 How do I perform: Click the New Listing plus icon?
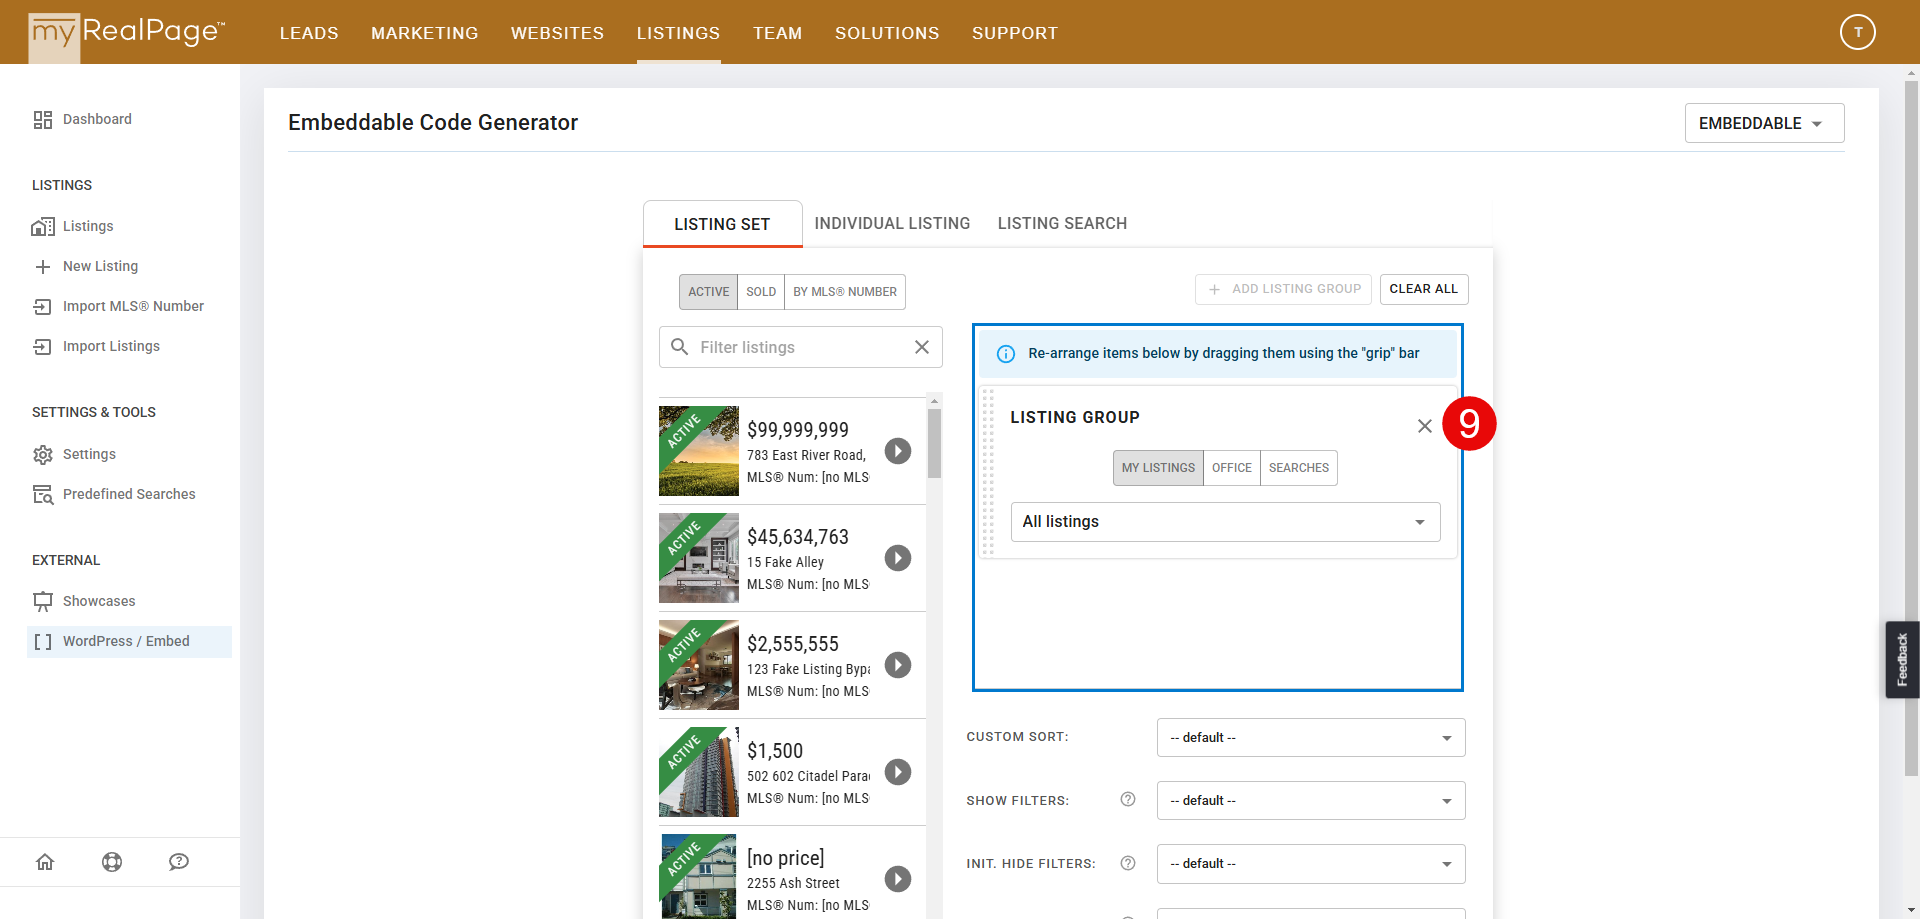(x=43, y=267)
